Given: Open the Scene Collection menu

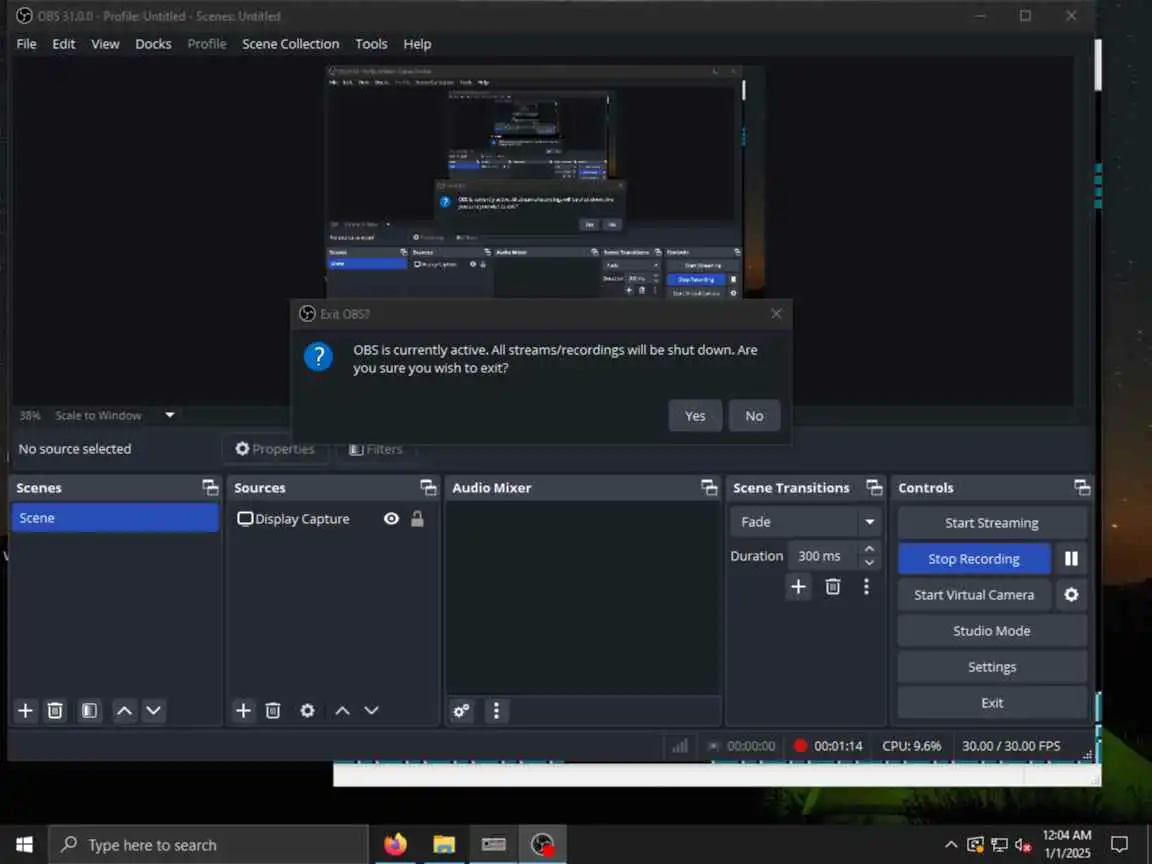Looking at the screenshot, I should click(x=290, y=44).
